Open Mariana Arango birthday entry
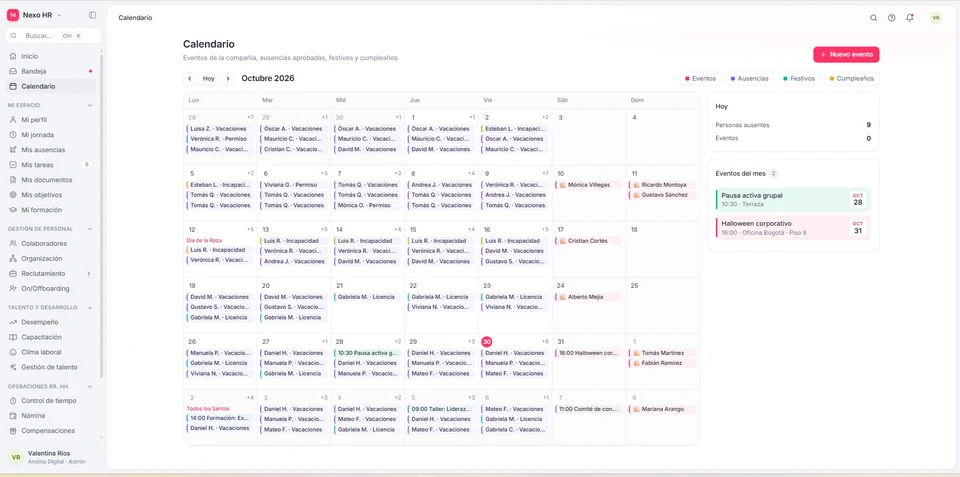960x477 pixels. coord(662,409)
